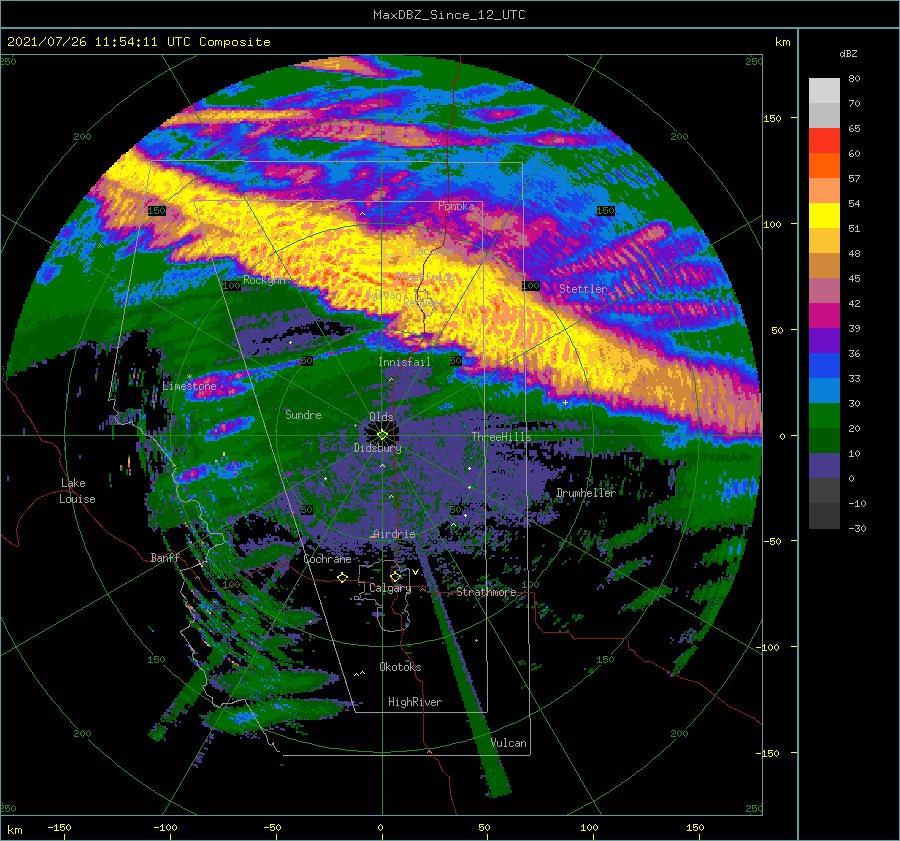Click the radar site marker at Olds
The height and width of the screenshot is (841, 900).
click(x=382, y=435)
